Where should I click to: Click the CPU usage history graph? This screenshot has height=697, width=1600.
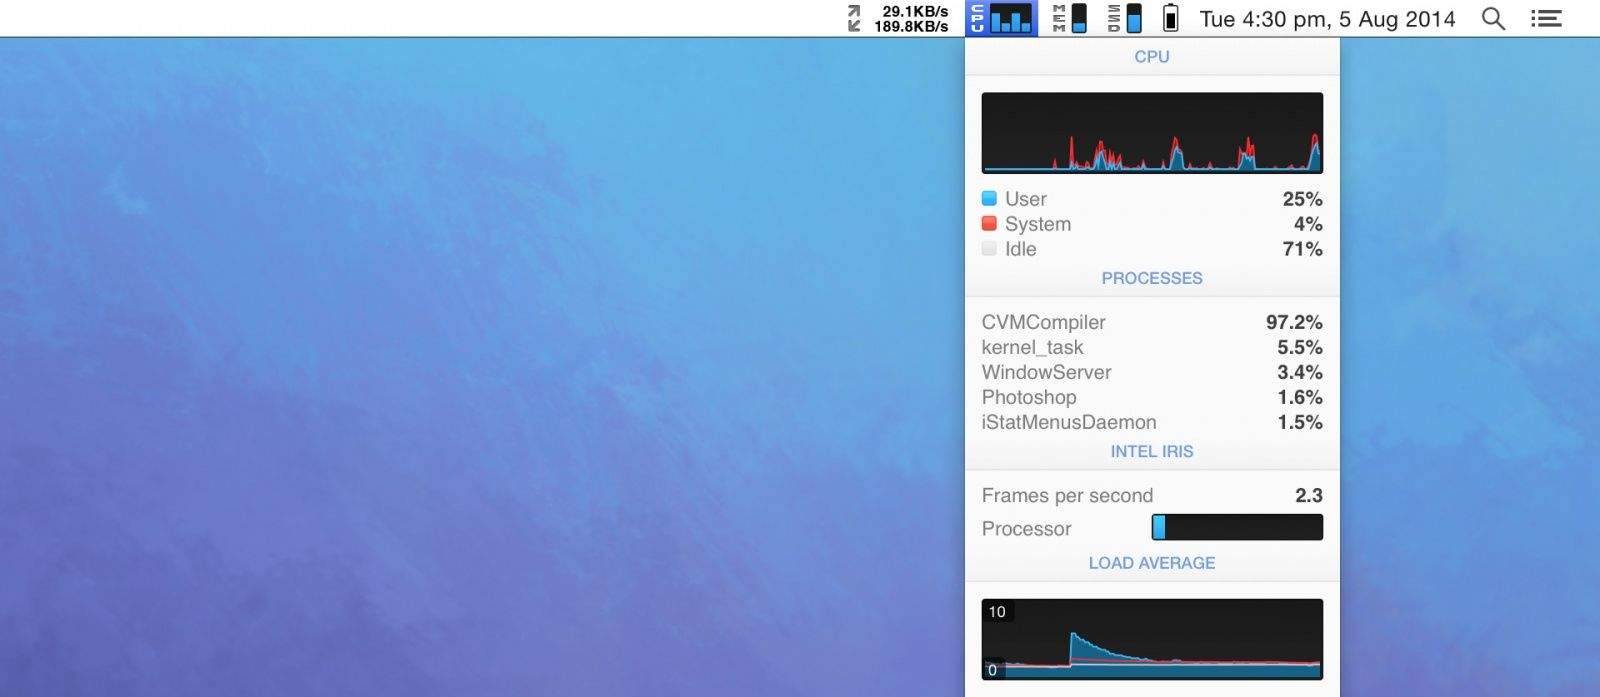tap(1152, 133)
